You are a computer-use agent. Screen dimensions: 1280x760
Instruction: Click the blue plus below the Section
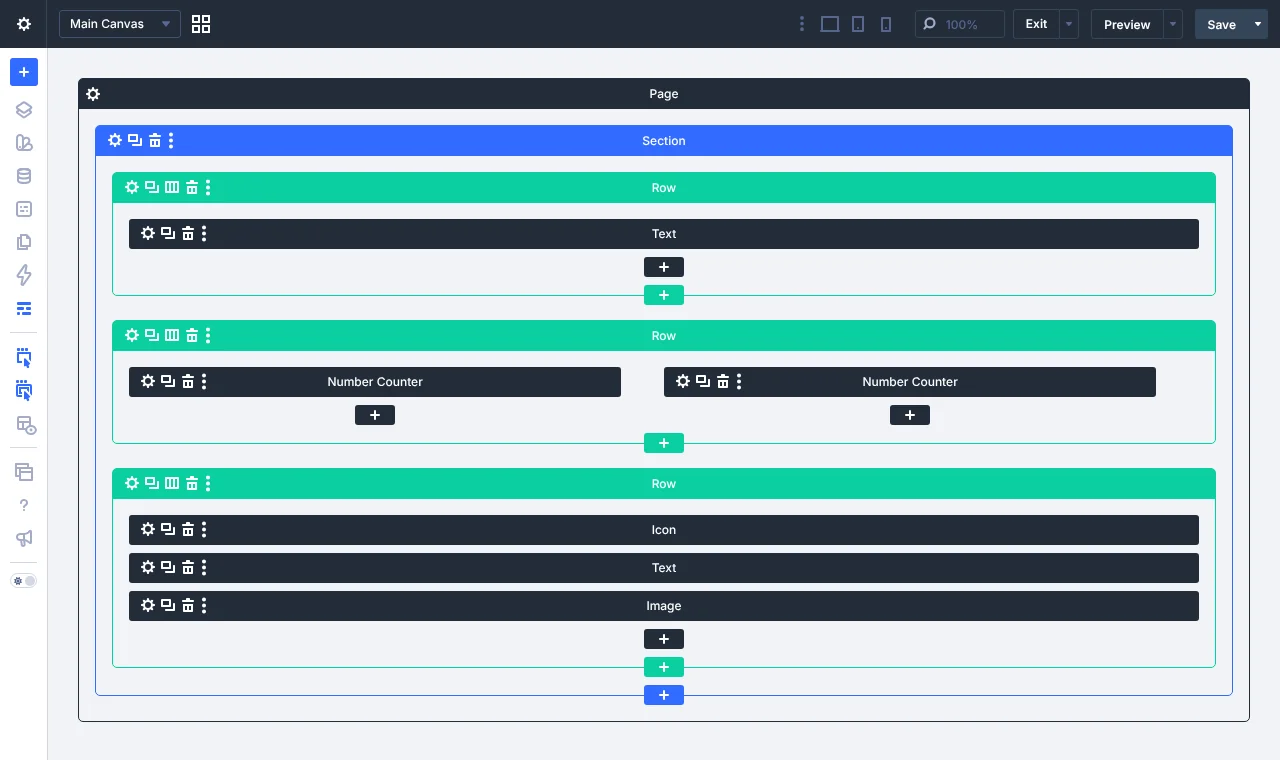(664, 695)
